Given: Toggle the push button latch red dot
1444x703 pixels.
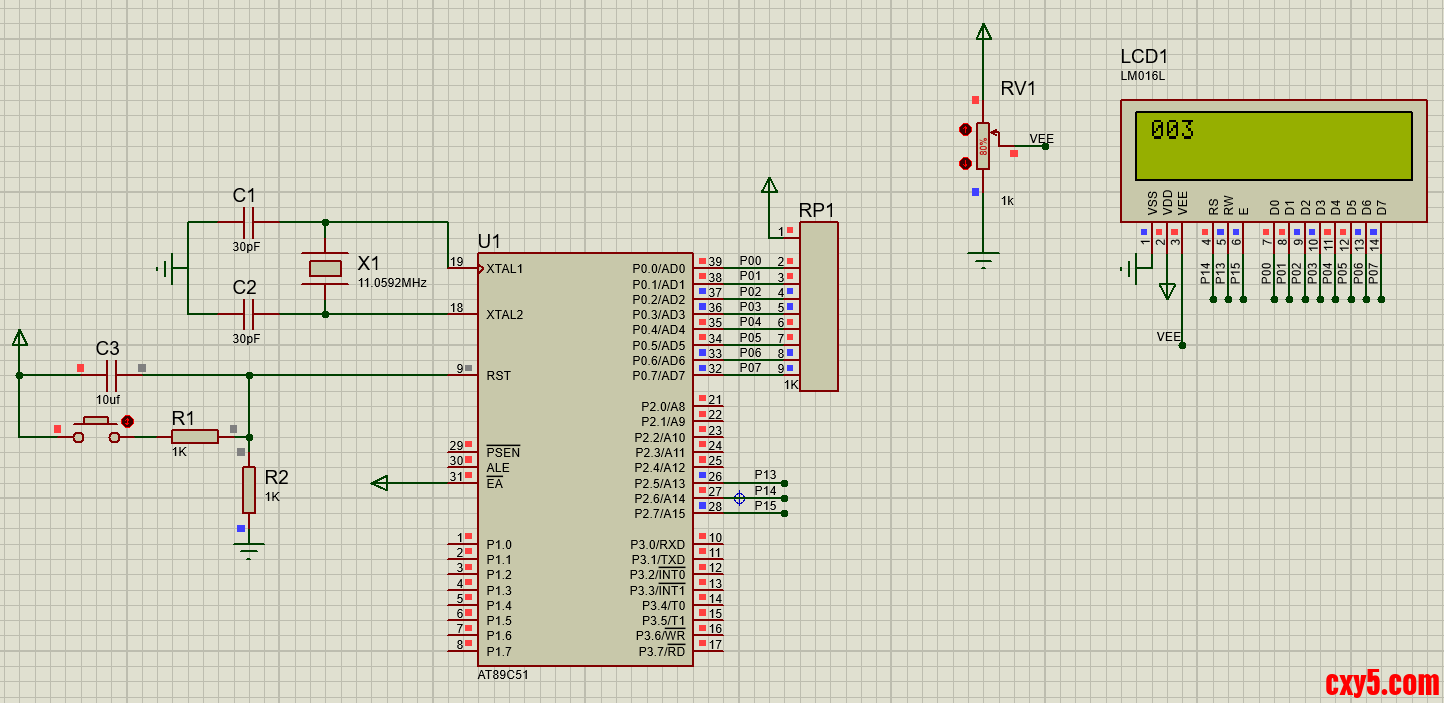Looking at the screenshot, I should click(x=127, y=422).
